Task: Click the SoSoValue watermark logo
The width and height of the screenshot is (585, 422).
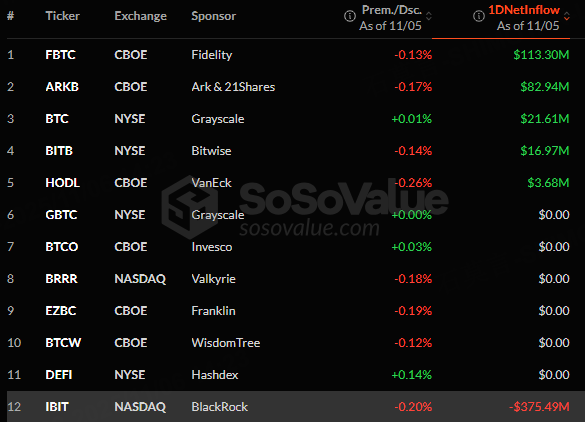Action: coord(190,207)
